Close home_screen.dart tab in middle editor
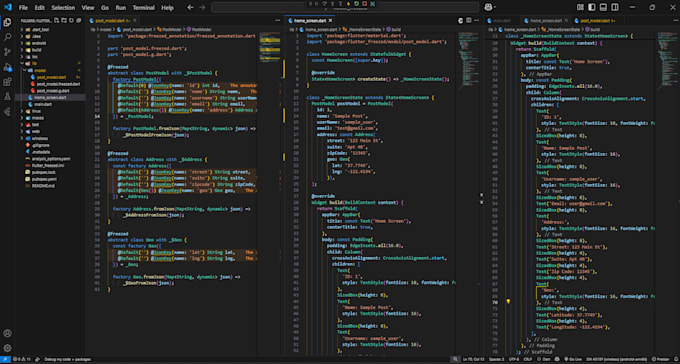The image size is (680, 364). click(x=330, y=20)
